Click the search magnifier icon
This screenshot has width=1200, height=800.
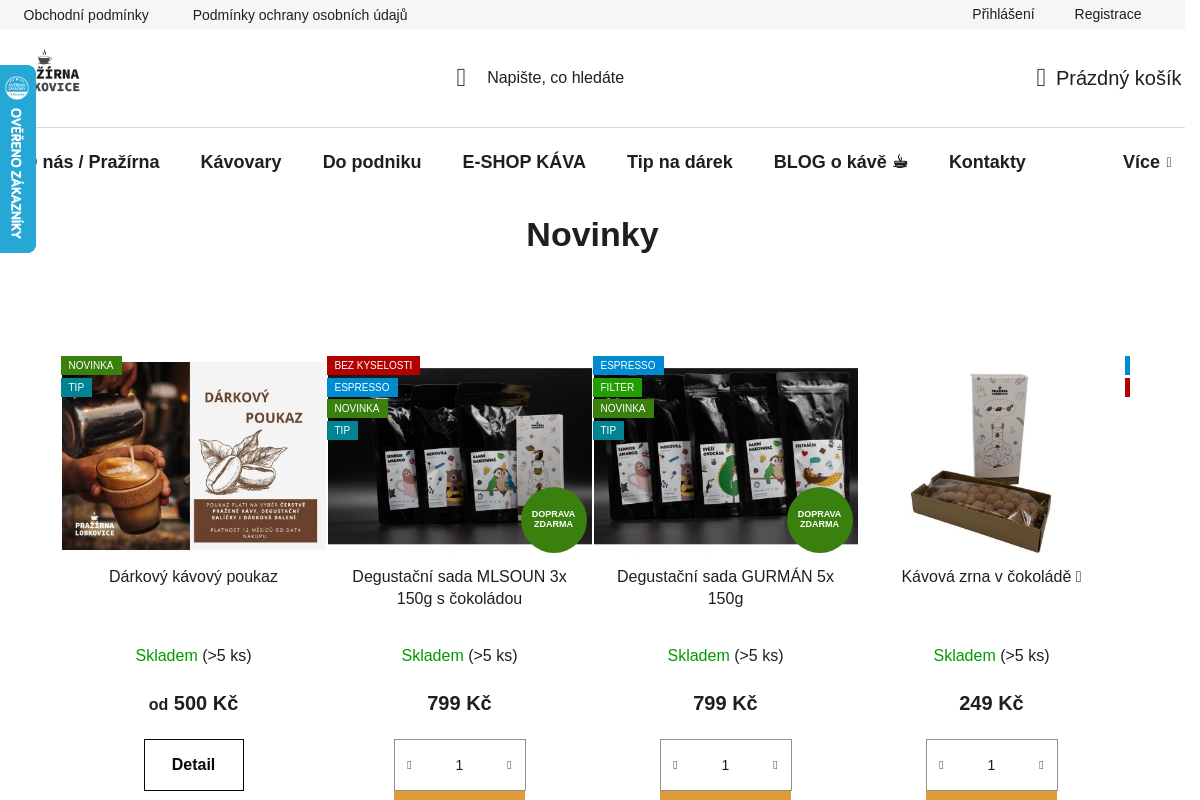[461, 78]
